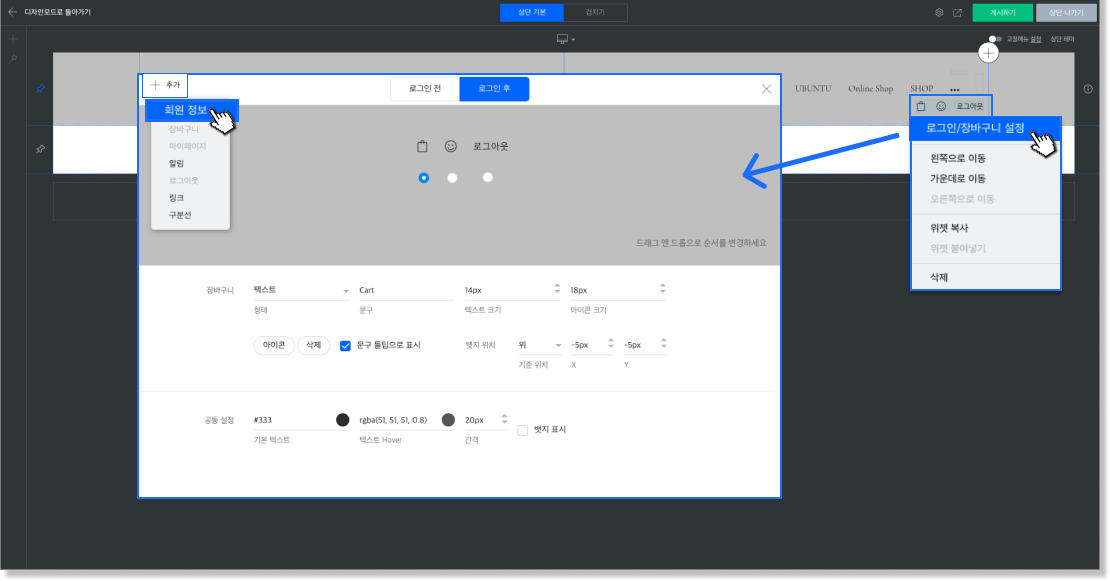This screenshot has height=581, width=1110.
Task: Enable the 뱃지 표시 checkbox
Action: 522,430
